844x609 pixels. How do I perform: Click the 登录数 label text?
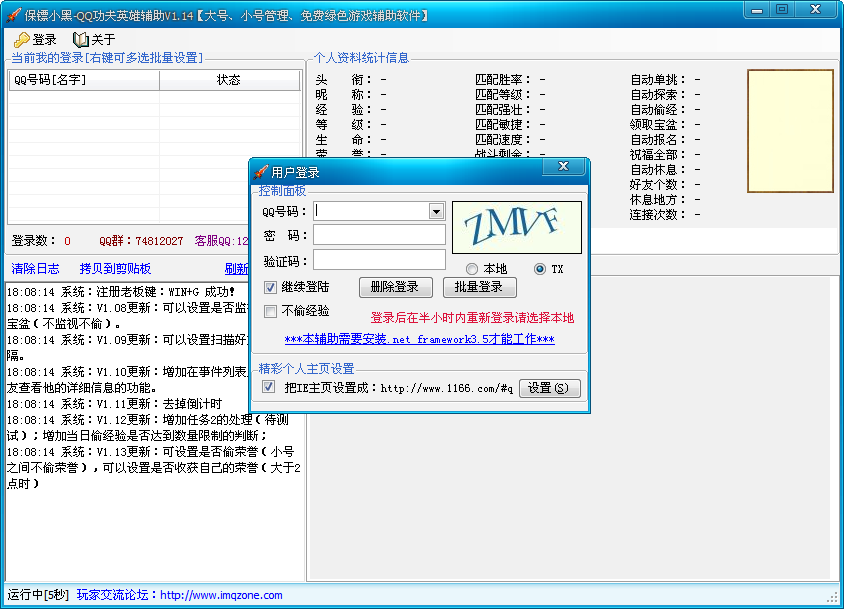pos(34,241)
